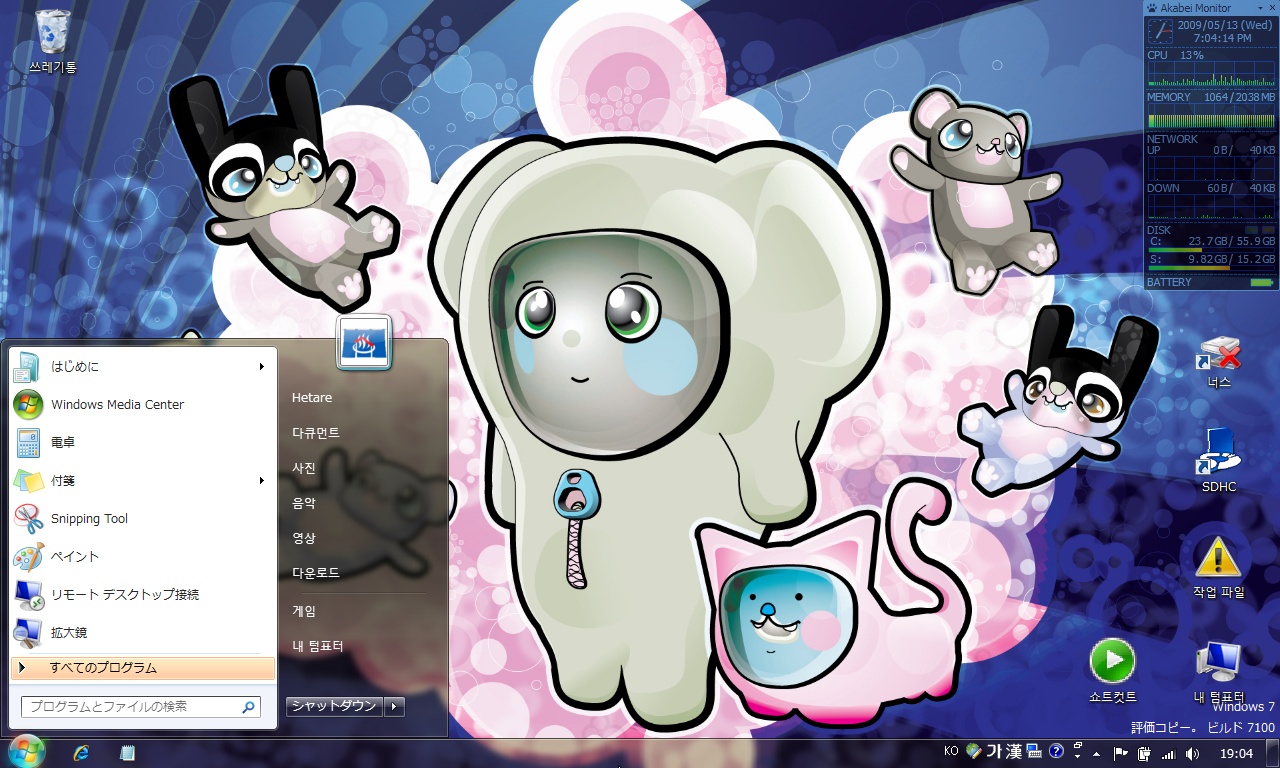Open Internet Explorer from the taskbar
Screen dimensions: 1280x768
(x=82, y=753)
